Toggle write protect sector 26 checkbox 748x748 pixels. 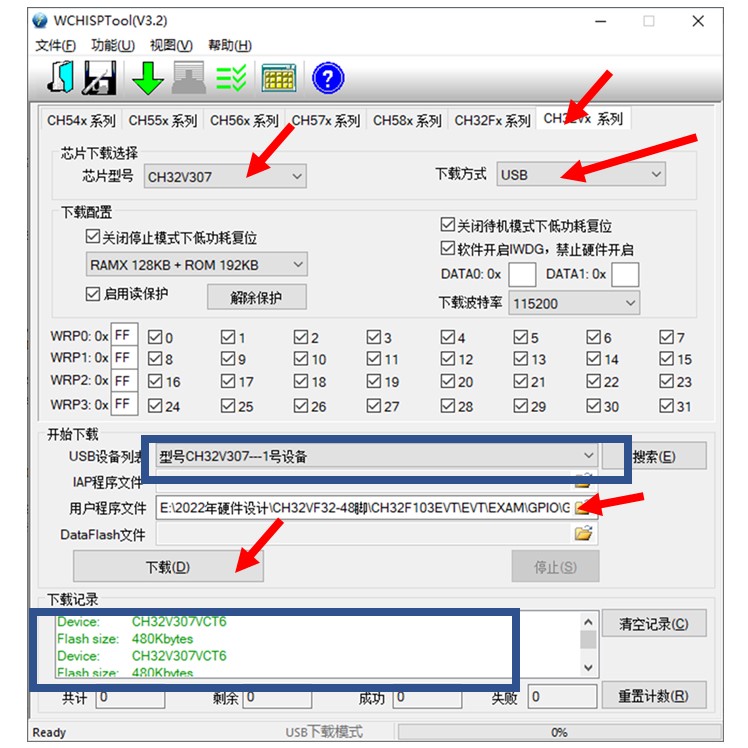(301, 405)
